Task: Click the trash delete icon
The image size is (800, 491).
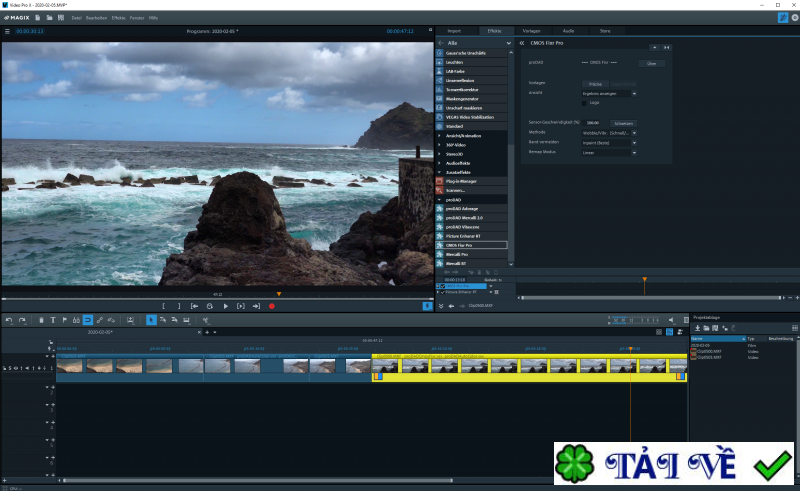Action: [41, 320]
